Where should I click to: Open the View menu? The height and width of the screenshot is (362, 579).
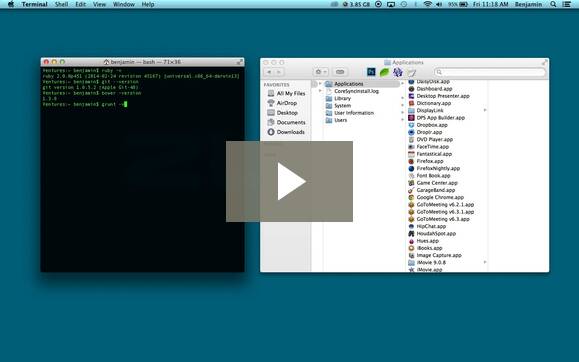pyautogui.click(x=99, y=4)
